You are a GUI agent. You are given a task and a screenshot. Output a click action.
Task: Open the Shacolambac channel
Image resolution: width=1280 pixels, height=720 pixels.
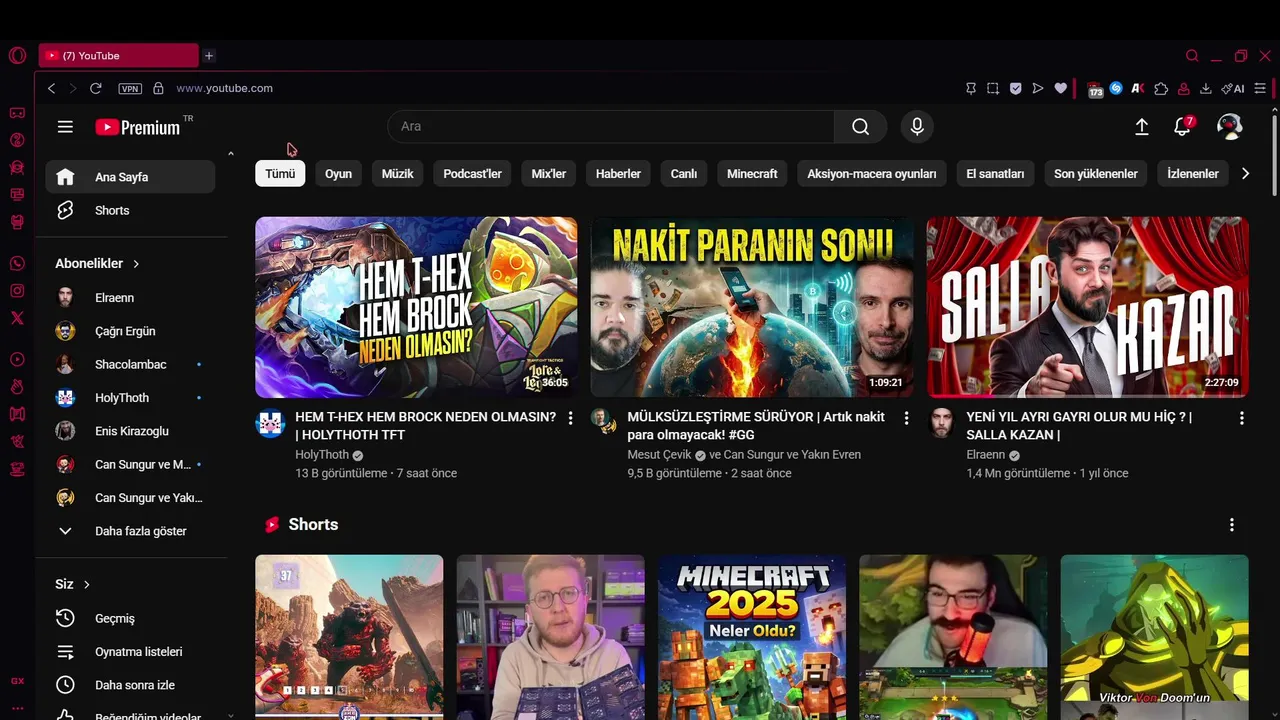coord(130,364)
